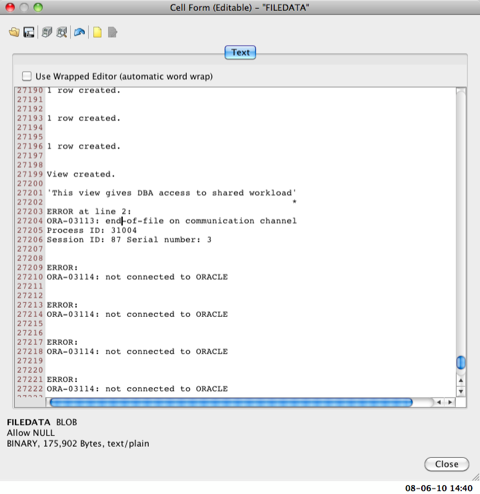Viewport: 480px width, 494px height.
Task: Open file using the folder icon
Action: (x=14, y=32)
